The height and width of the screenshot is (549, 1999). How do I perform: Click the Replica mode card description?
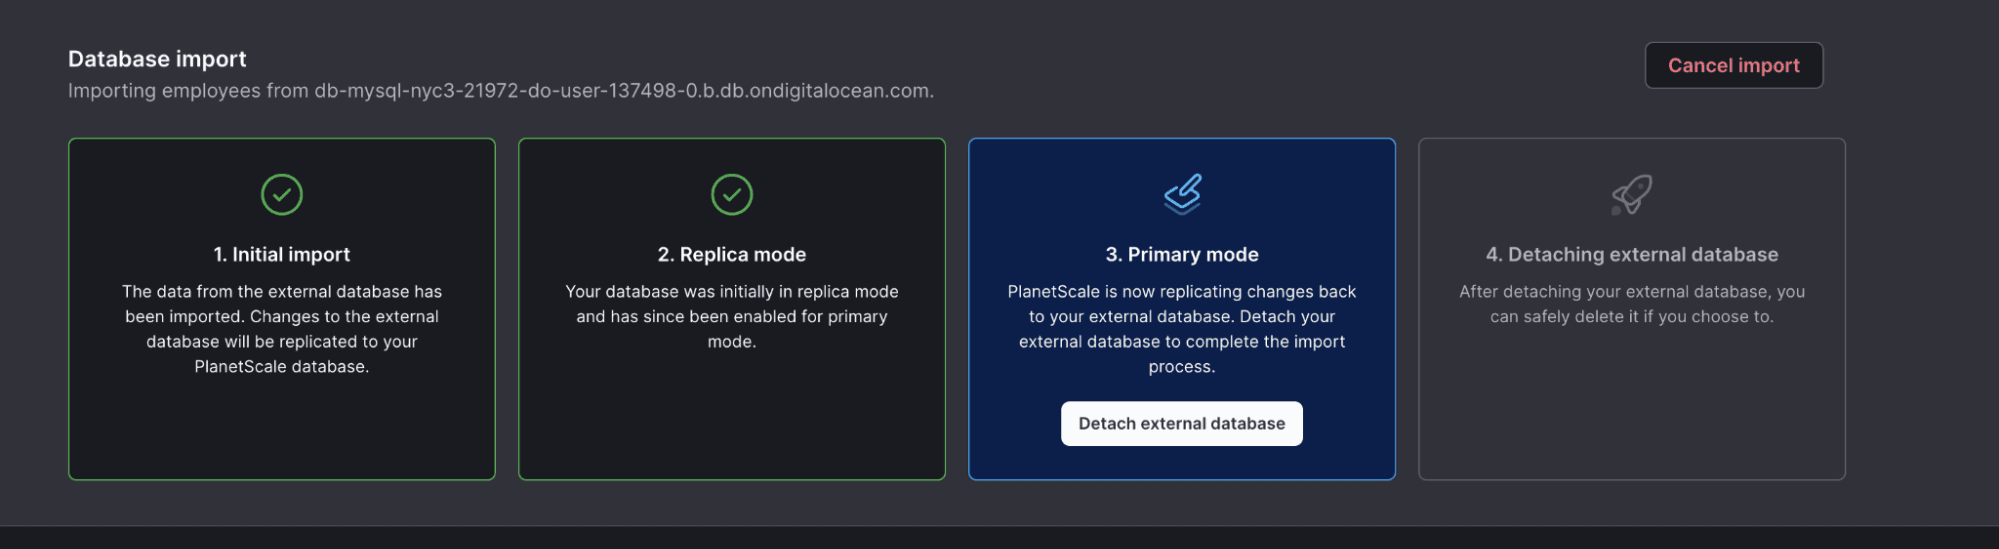pyautogui.click(x=732, y=316)
